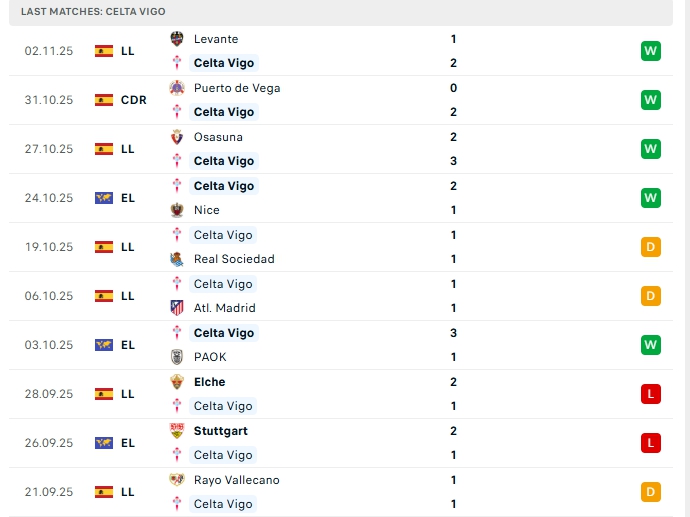Image resolution: width=690 pixels, height=517 pixels.
Task: Click the L badge for the Elche match
Action: 651,394
